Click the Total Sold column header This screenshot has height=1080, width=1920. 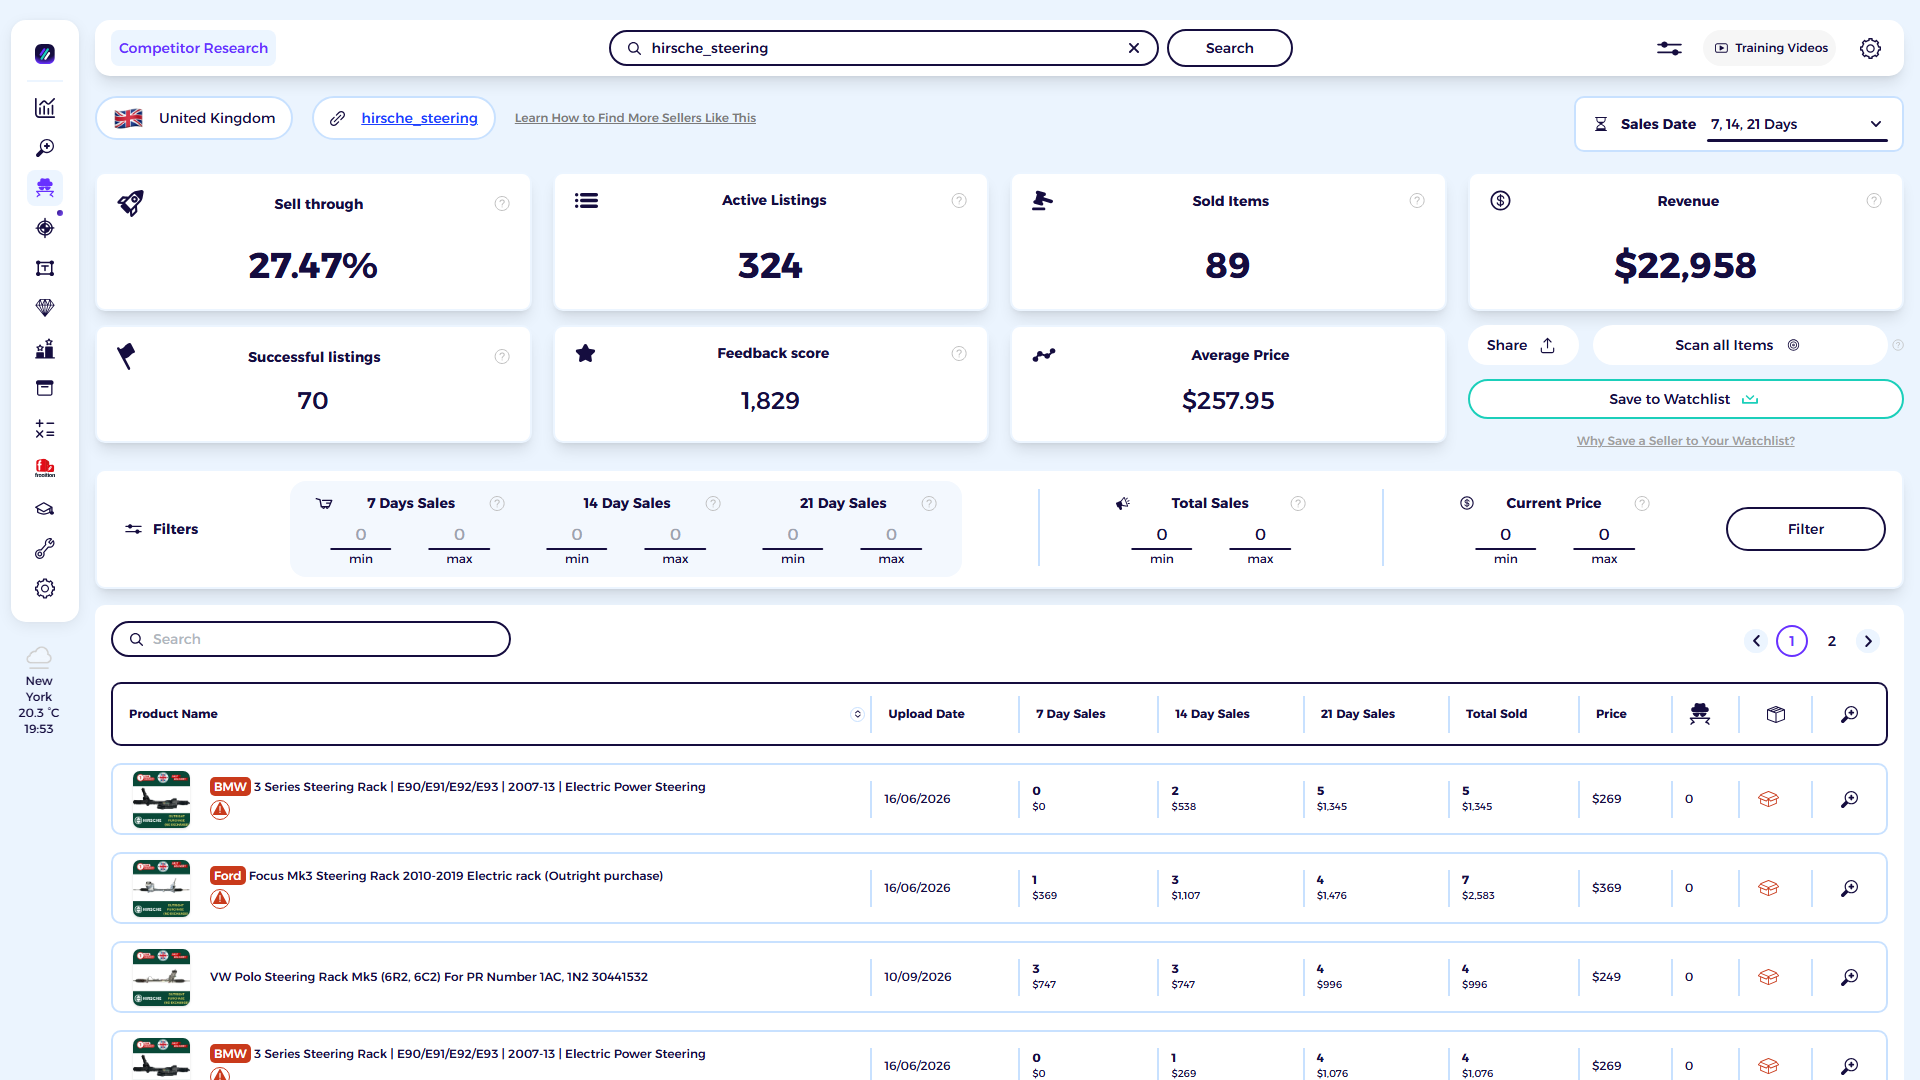[1496, 714]
